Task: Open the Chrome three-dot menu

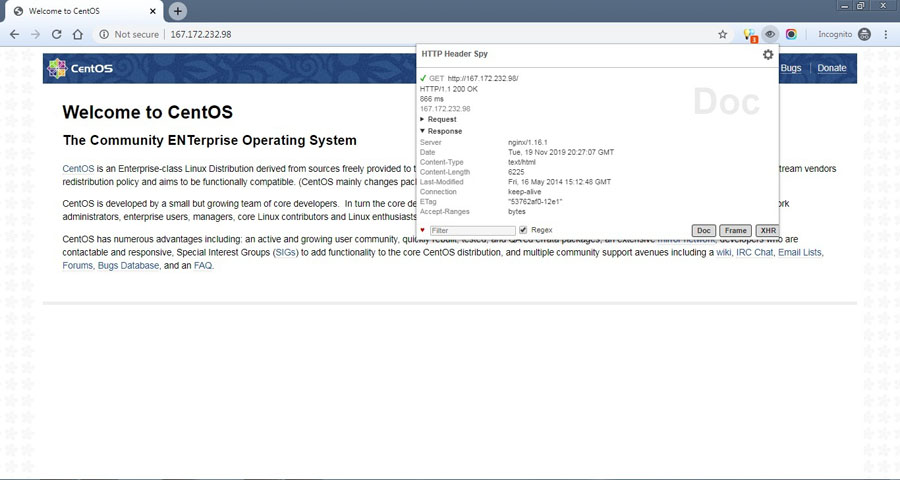Action: click(x=886, y=34)
